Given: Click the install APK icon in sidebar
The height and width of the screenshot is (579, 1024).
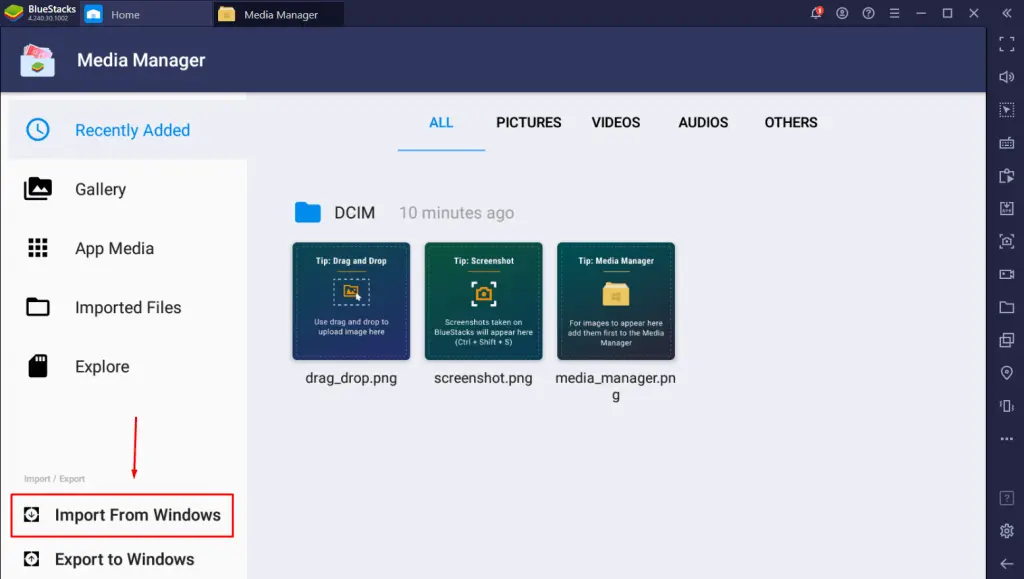Looking at the screenshot, I should click(1006, 208).
